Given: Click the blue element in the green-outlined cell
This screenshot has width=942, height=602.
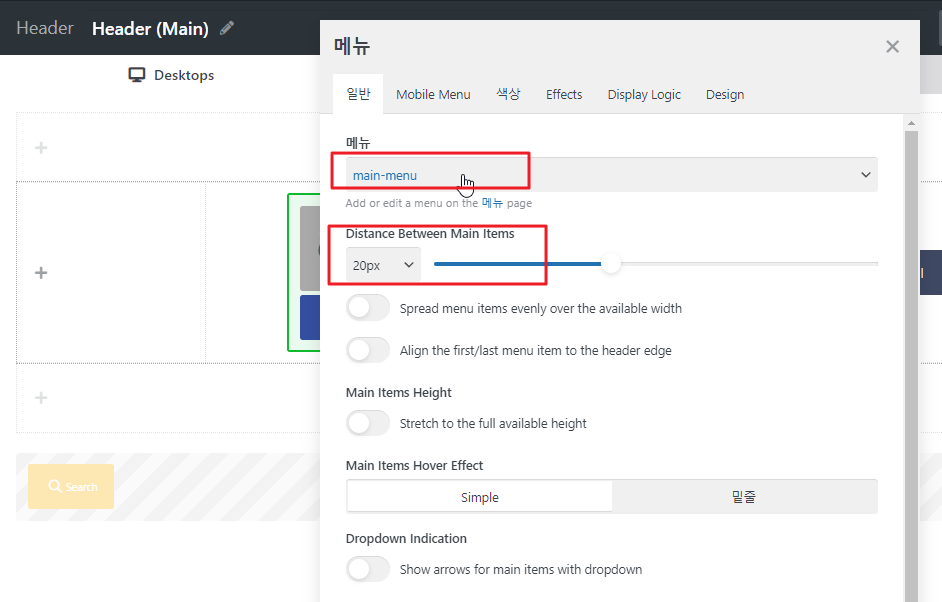Looking at the screenshot, I should [x=310, y=317].
